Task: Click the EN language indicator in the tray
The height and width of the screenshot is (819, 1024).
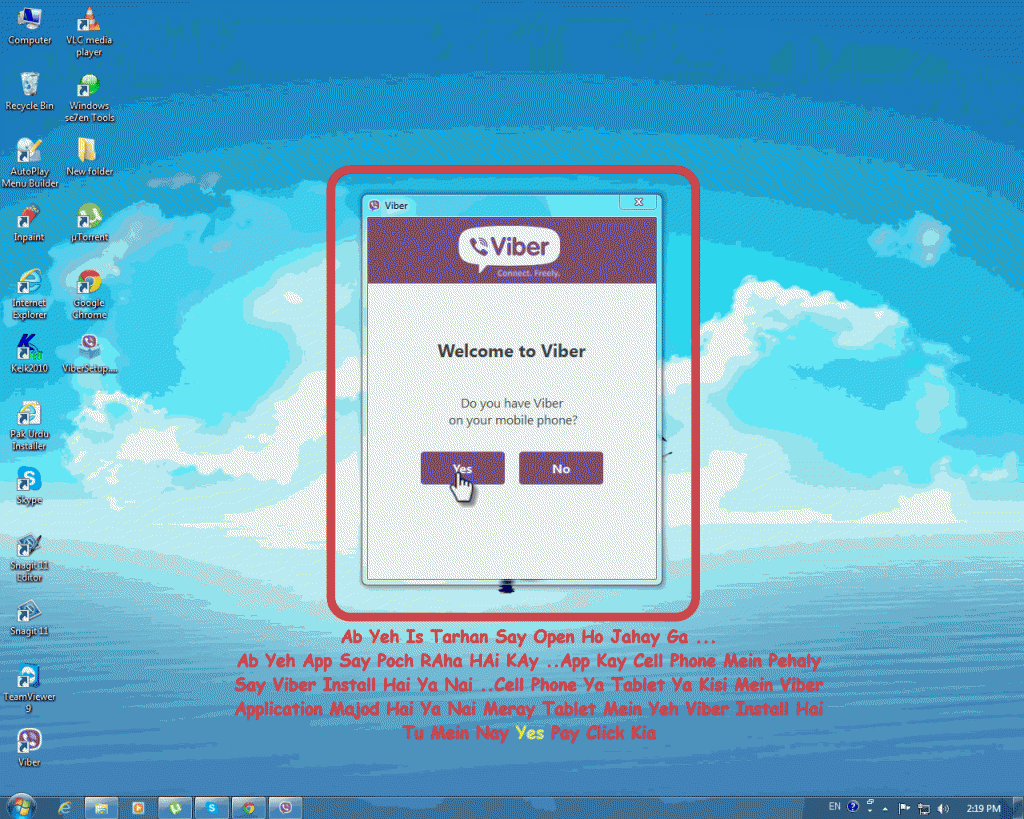Action: pos(835,807)
